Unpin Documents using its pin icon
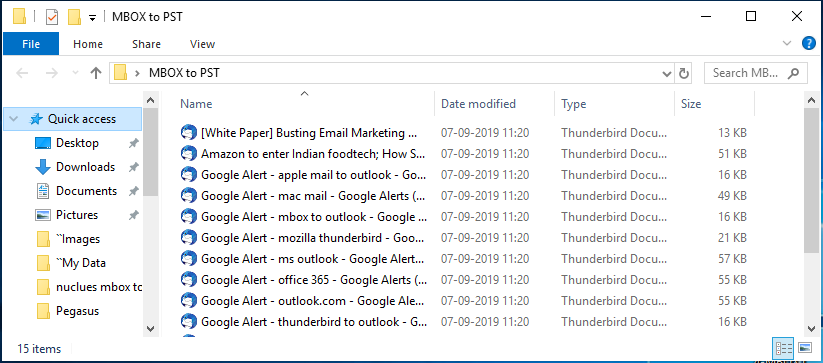The height and width of the screenshot is (363, 823). point(133,191)
